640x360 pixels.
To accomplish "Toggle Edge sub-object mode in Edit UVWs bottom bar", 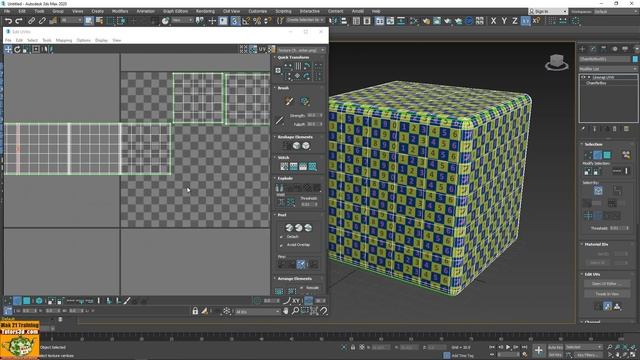I will click(x=17, y=301).
